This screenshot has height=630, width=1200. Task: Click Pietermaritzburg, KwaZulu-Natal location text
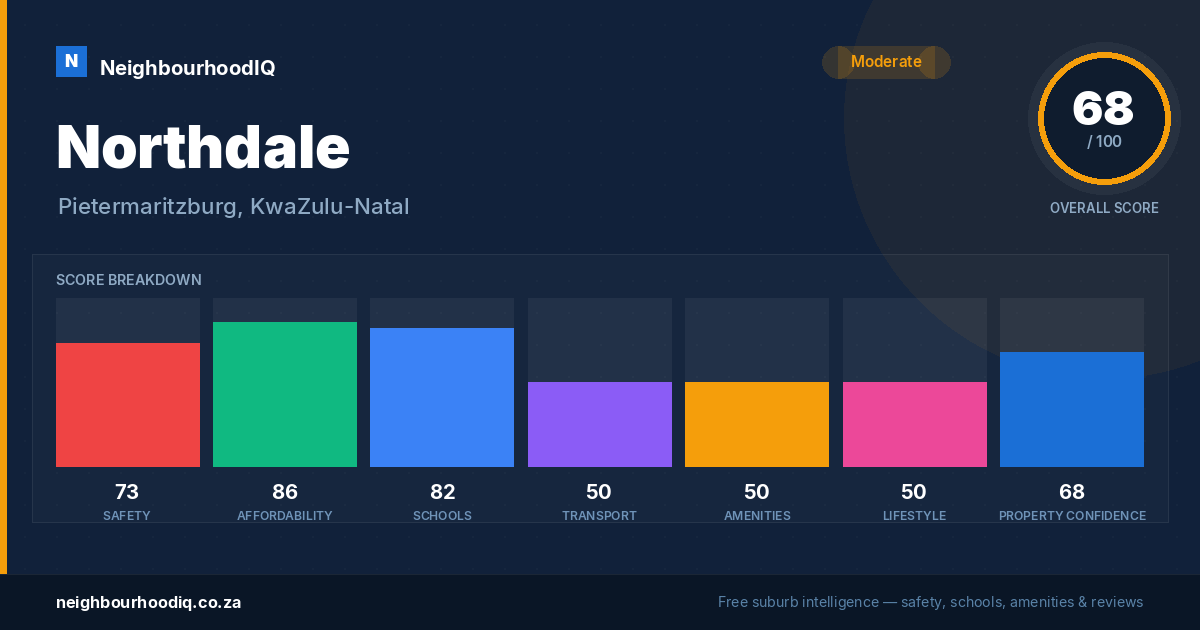pos(233,207)
